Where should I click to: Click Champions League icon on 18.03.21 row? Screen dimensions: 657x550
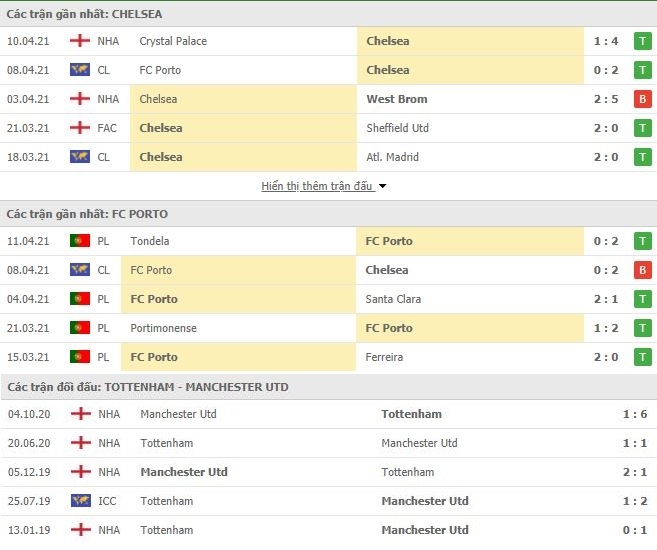point(80,157)
